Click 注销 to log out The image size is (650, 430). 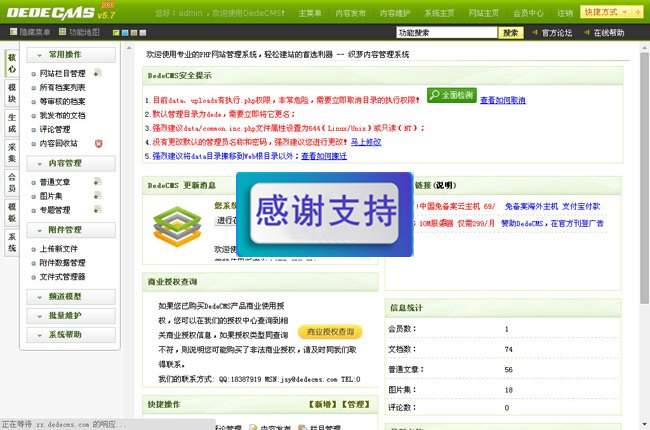coord(565,13)
